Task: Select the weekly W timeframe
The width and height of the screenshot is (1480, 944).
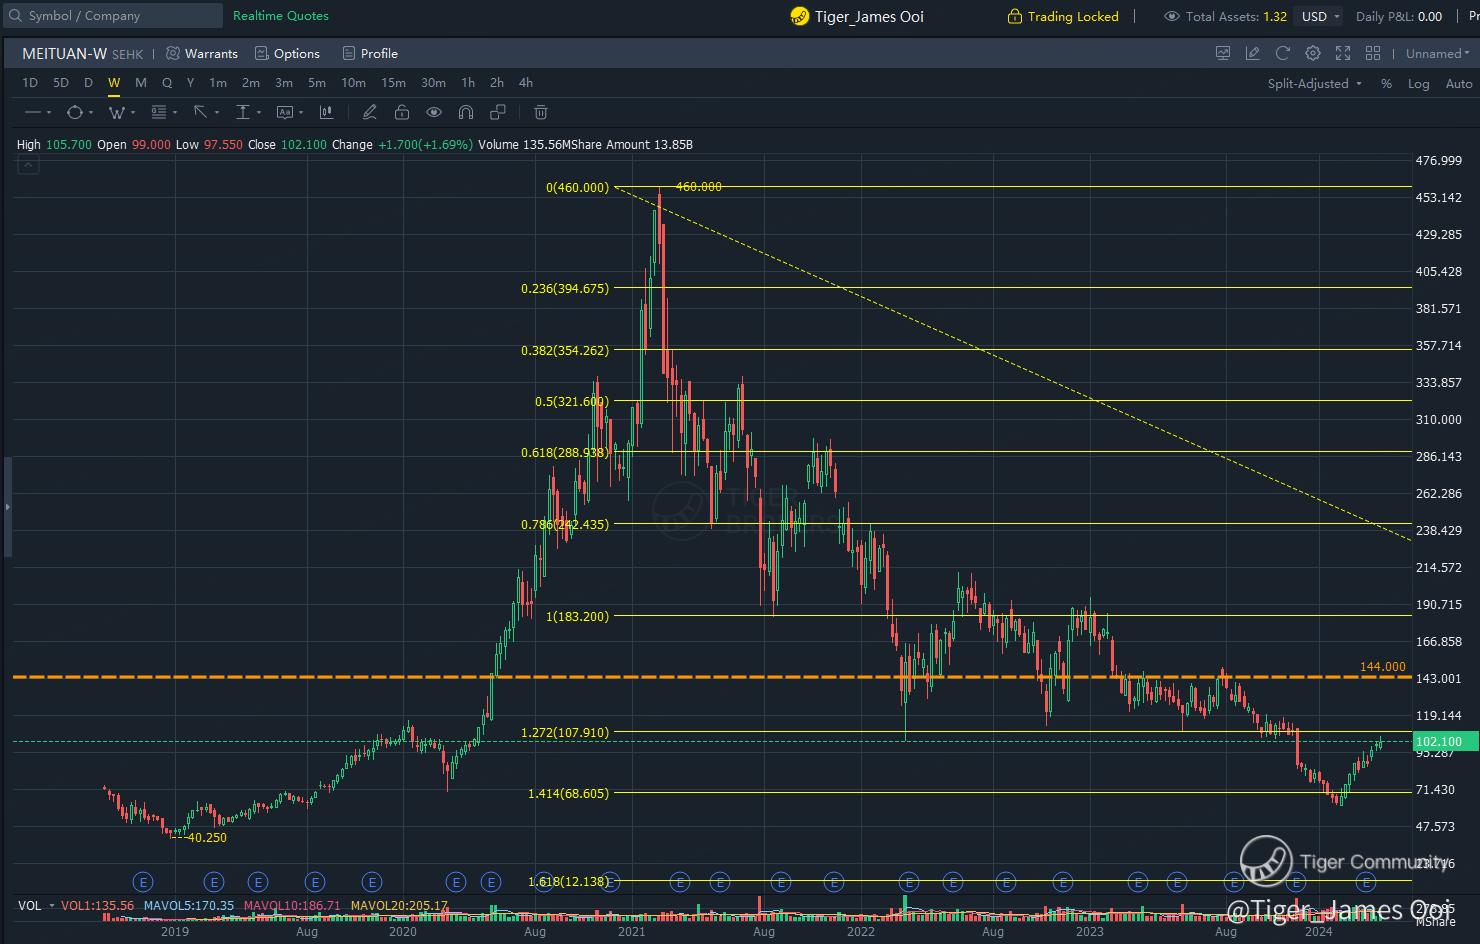Action: point(114,83)
